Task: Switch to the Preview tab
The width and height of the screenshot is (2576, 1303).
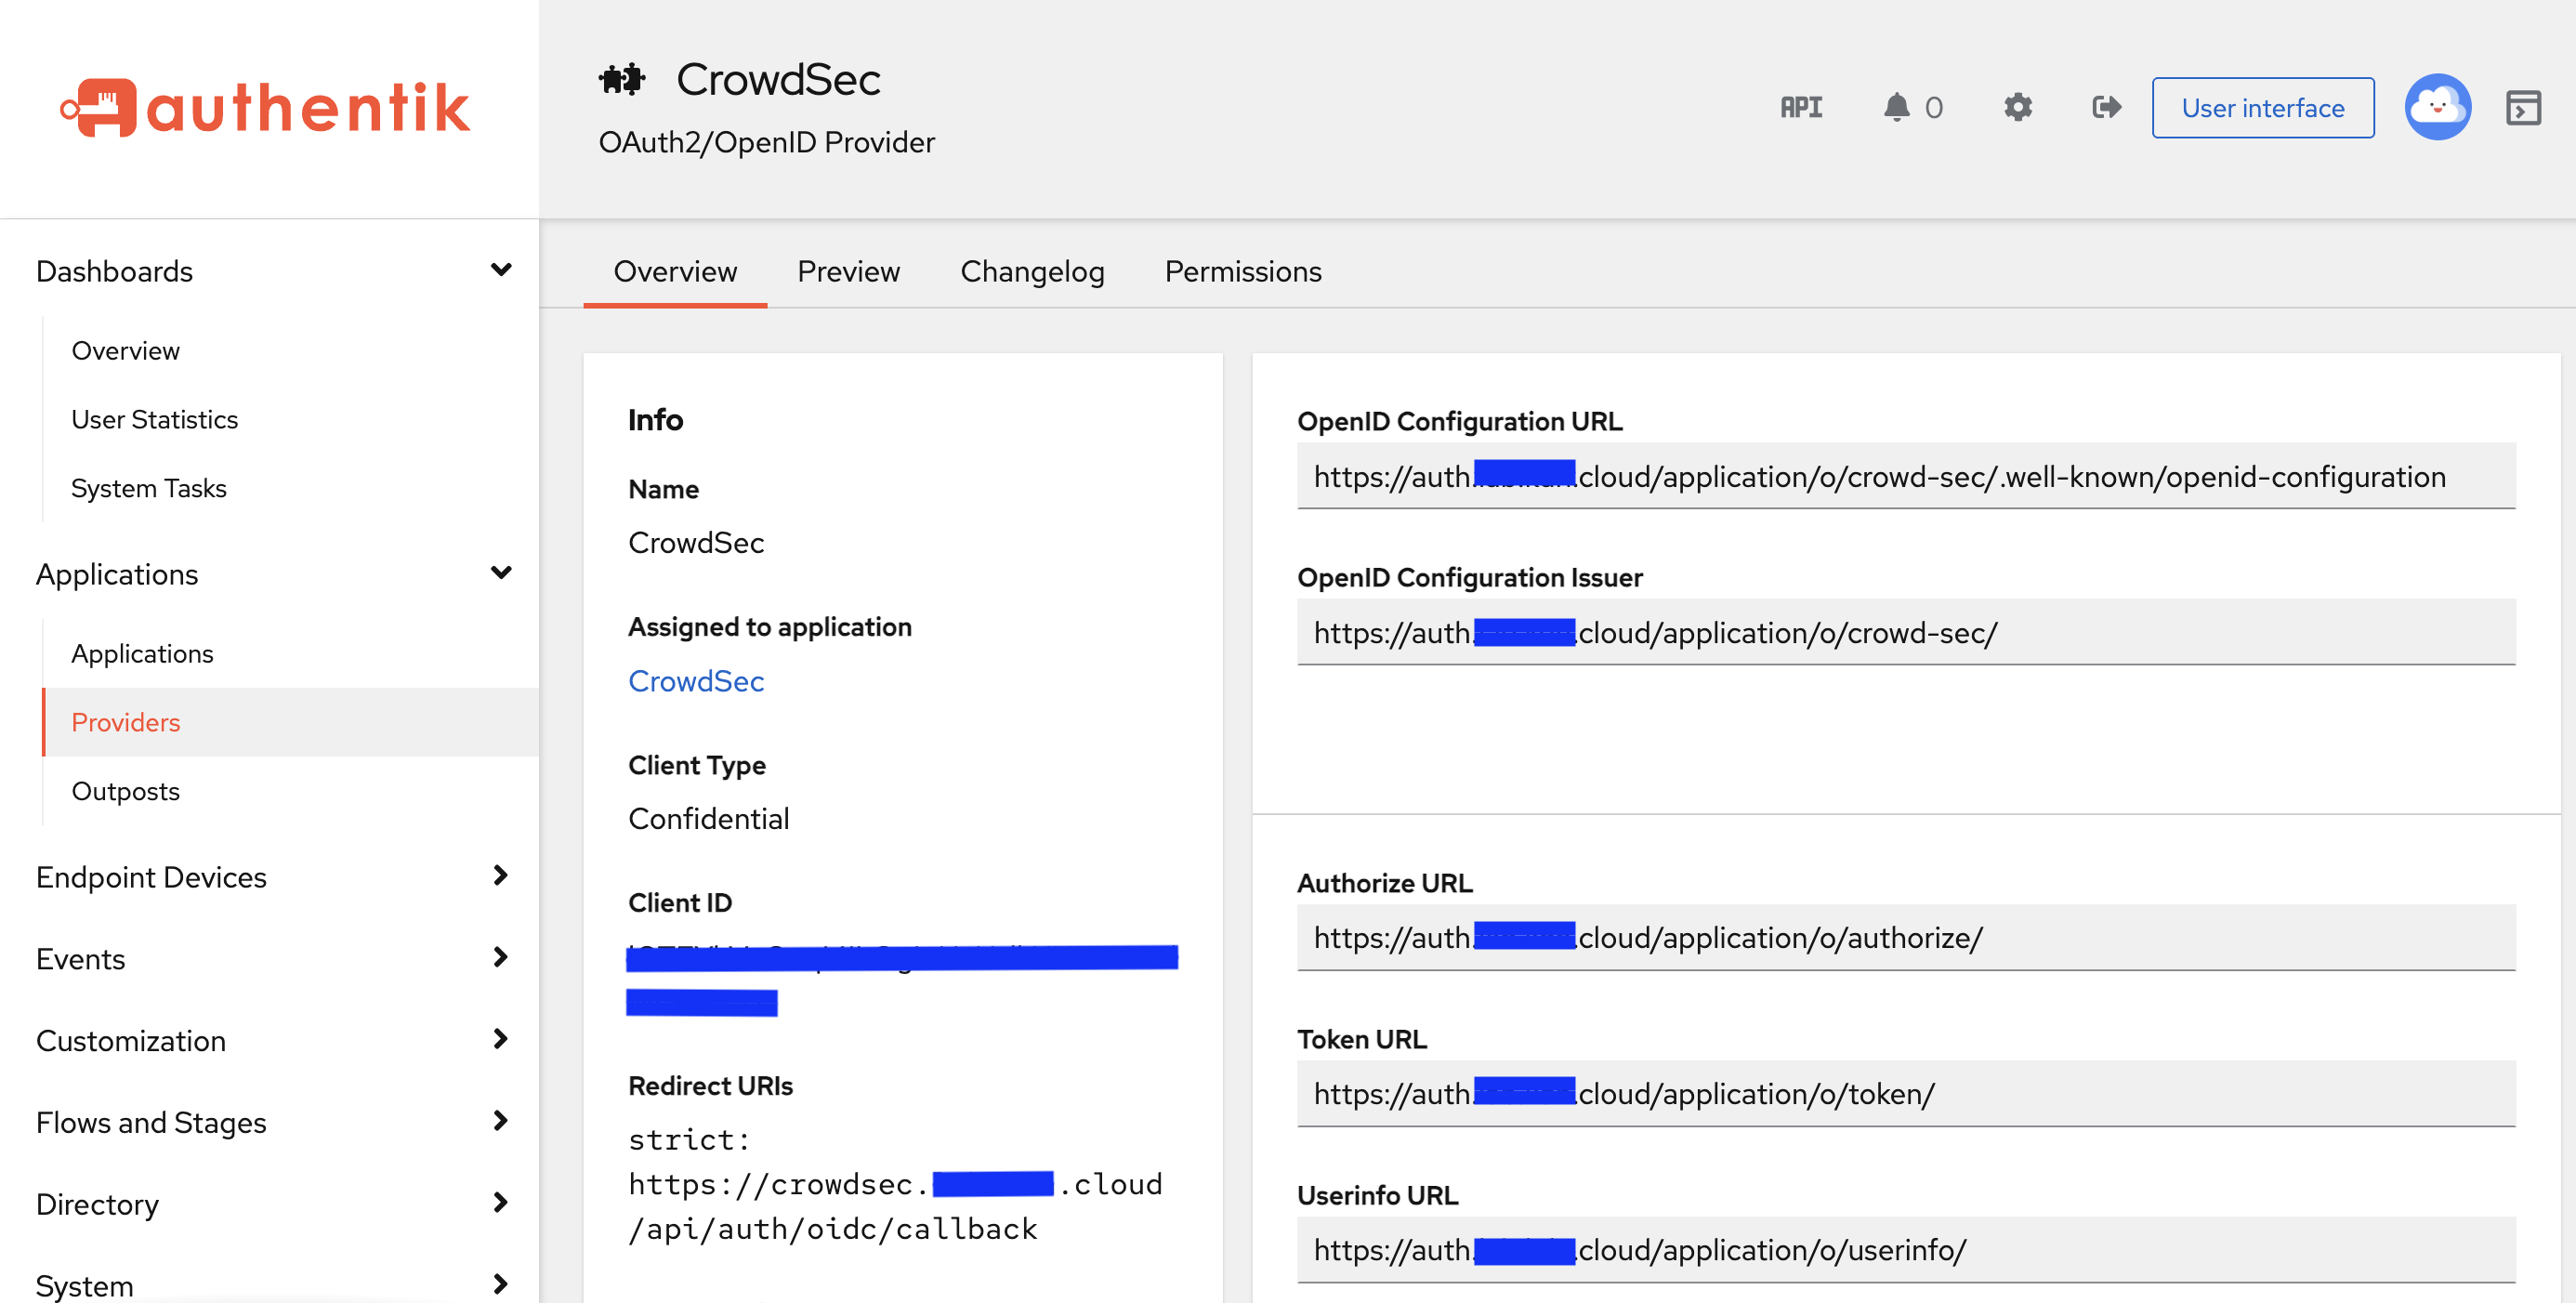Action: point(848,271)
